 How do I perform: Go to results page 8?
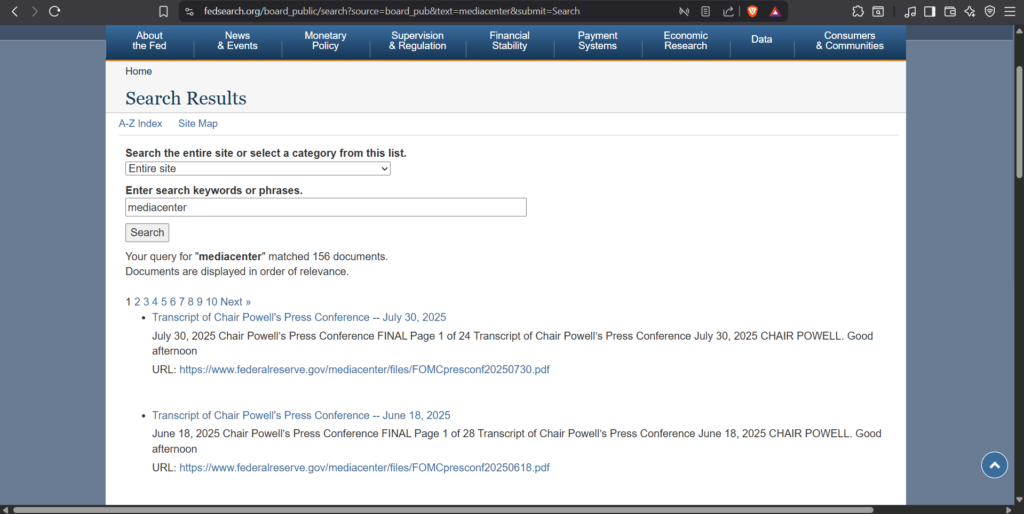click(191, 302)
